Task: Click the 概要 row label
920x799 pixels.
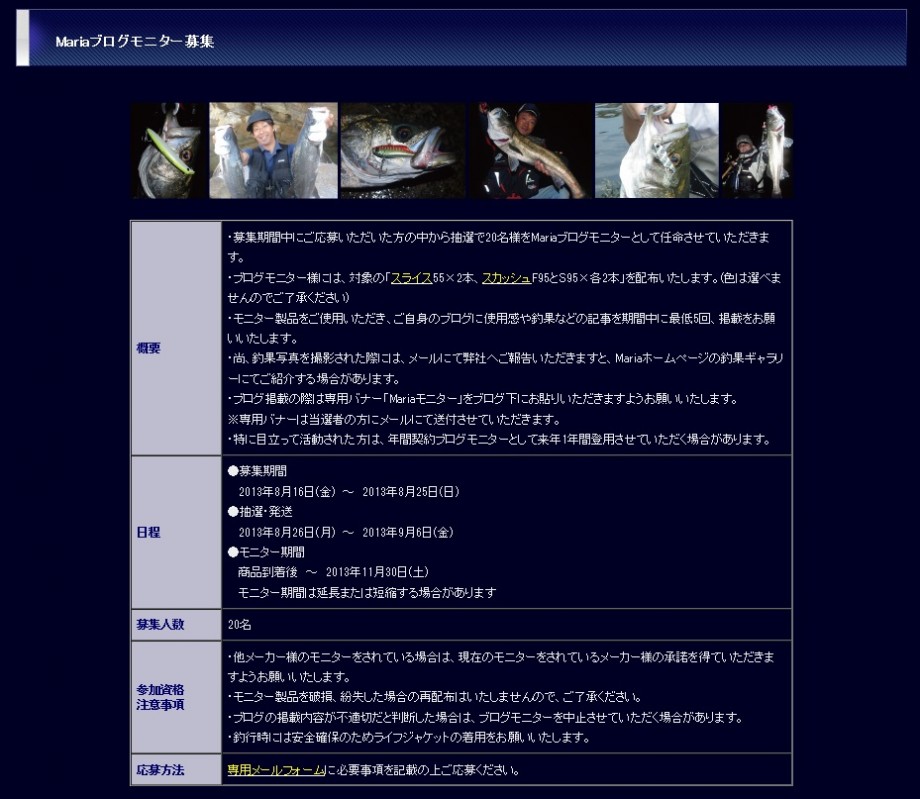Action: click(x=148, y=348)
